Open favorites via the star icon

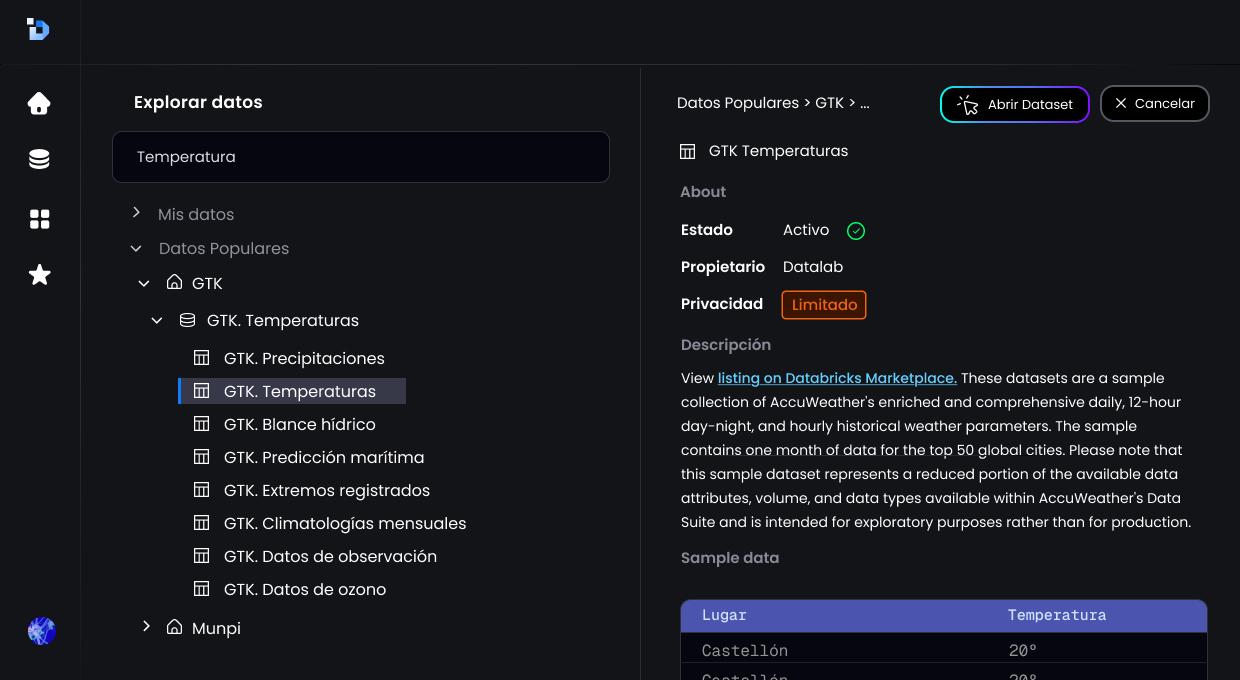(39, 275)
